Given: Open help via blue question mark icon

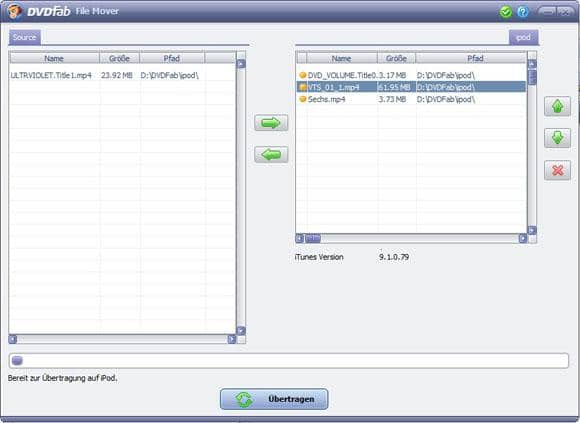Looking at the screenshot, I should tap(523, 12).
